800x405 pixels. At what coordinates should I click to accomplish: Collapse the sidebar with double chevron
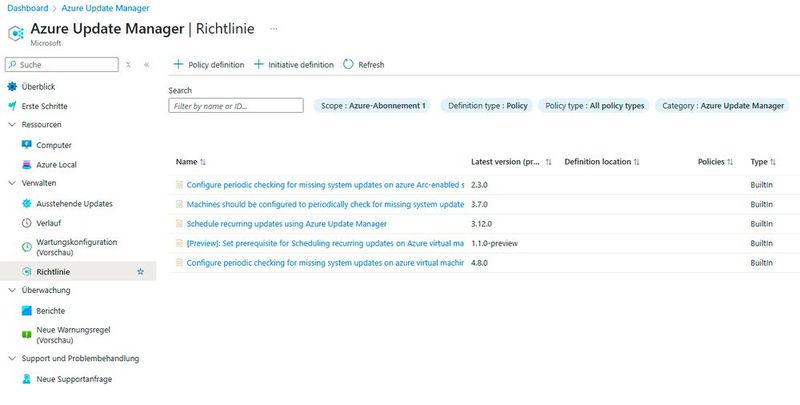(x=146, y=65)
